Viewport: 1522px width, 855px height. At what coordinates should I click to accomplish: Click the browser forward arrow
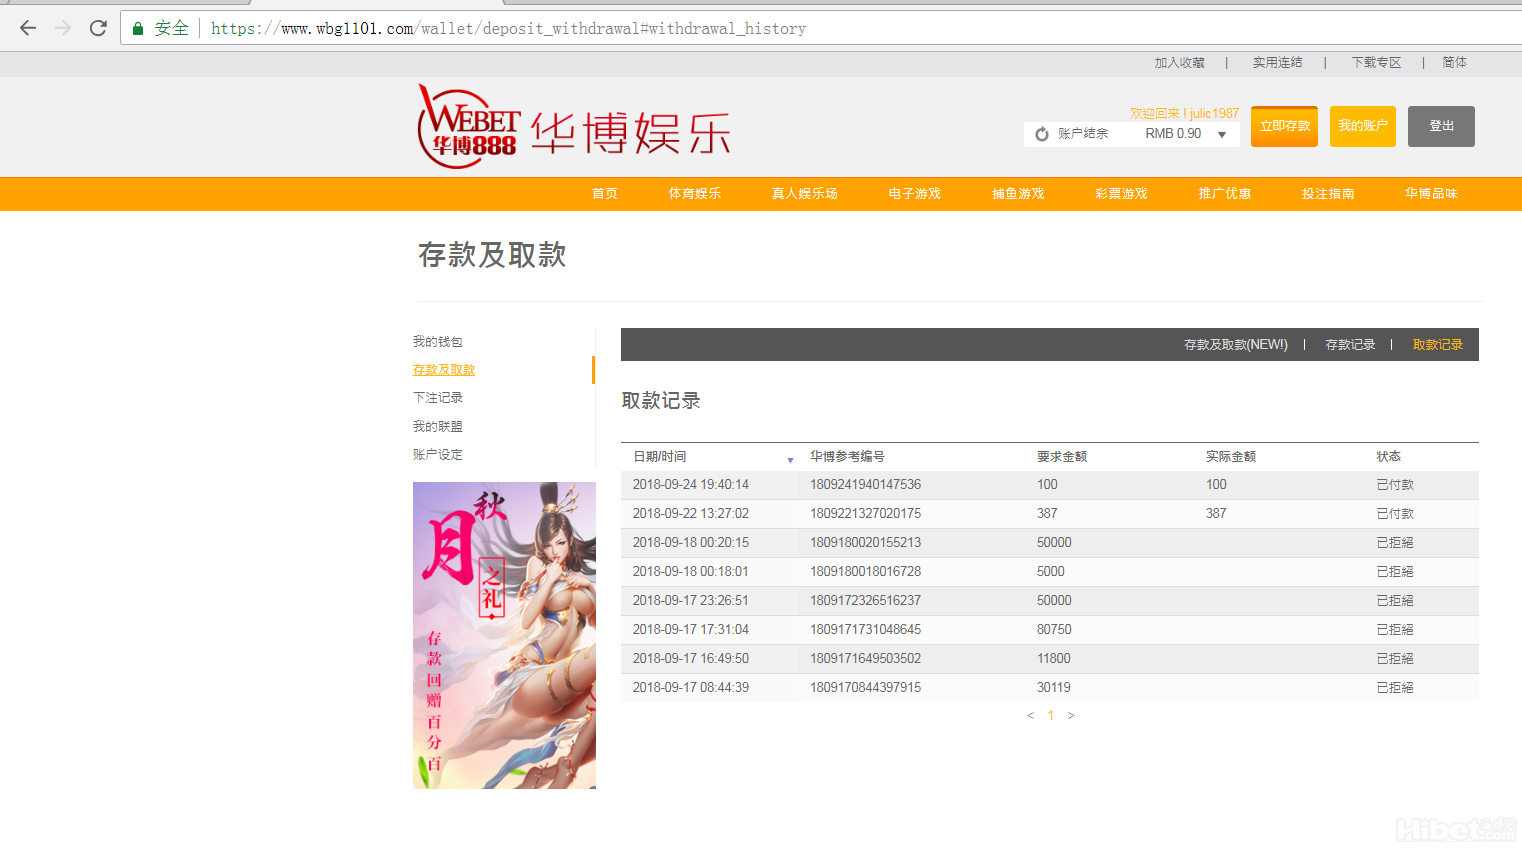pyautogui.click(x=63, y=28)
